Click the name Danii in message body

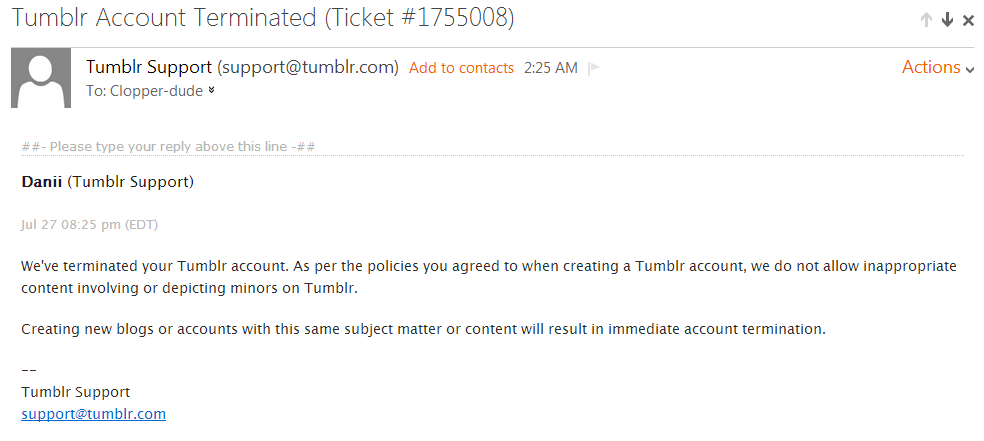pyautogui.click(x=41, y=182)
